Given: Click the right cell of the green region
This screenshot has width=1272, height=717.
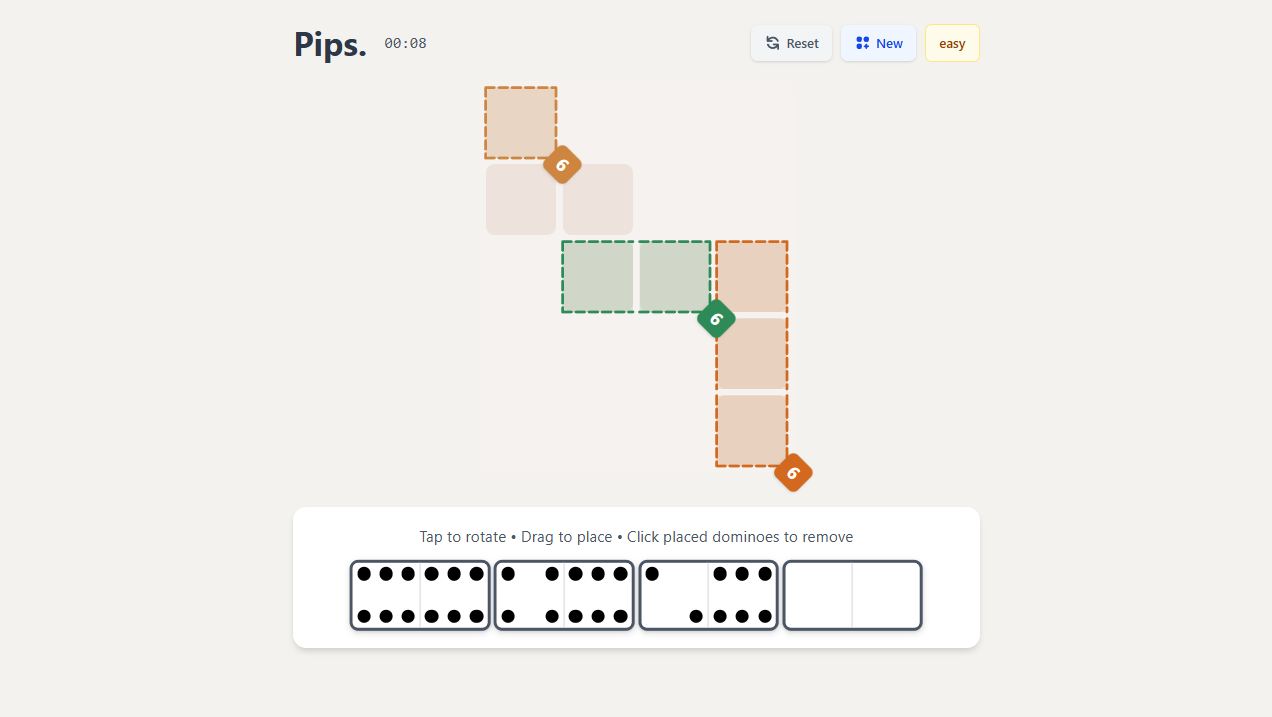Looking at the screenshot, I should (x=674, y=277).
